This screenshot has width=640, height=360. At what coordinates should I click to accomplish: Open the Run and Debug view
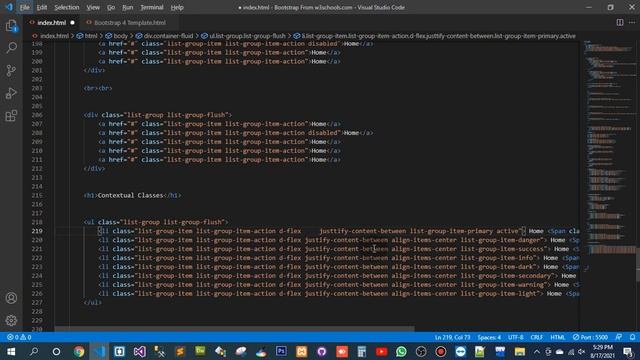[11, 93]
